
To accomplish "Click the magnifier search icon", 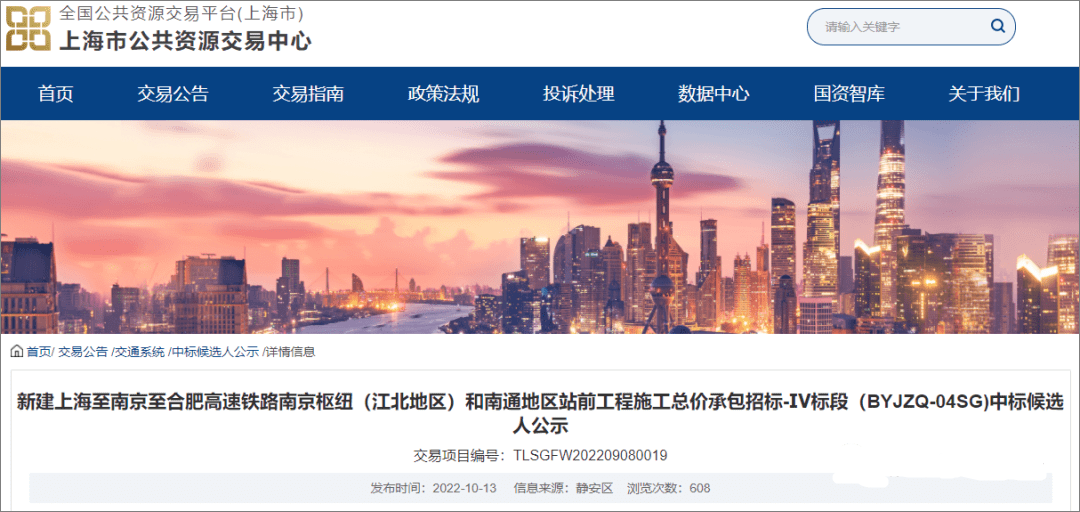I will click(997, 27).
